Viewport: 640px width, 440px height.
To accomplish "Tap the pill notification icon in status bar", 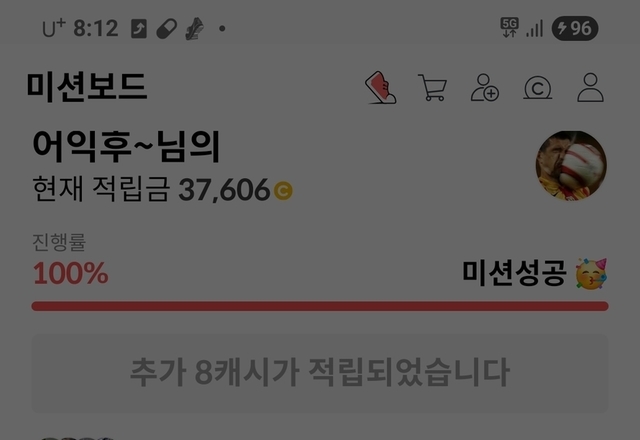I will 167,29.
